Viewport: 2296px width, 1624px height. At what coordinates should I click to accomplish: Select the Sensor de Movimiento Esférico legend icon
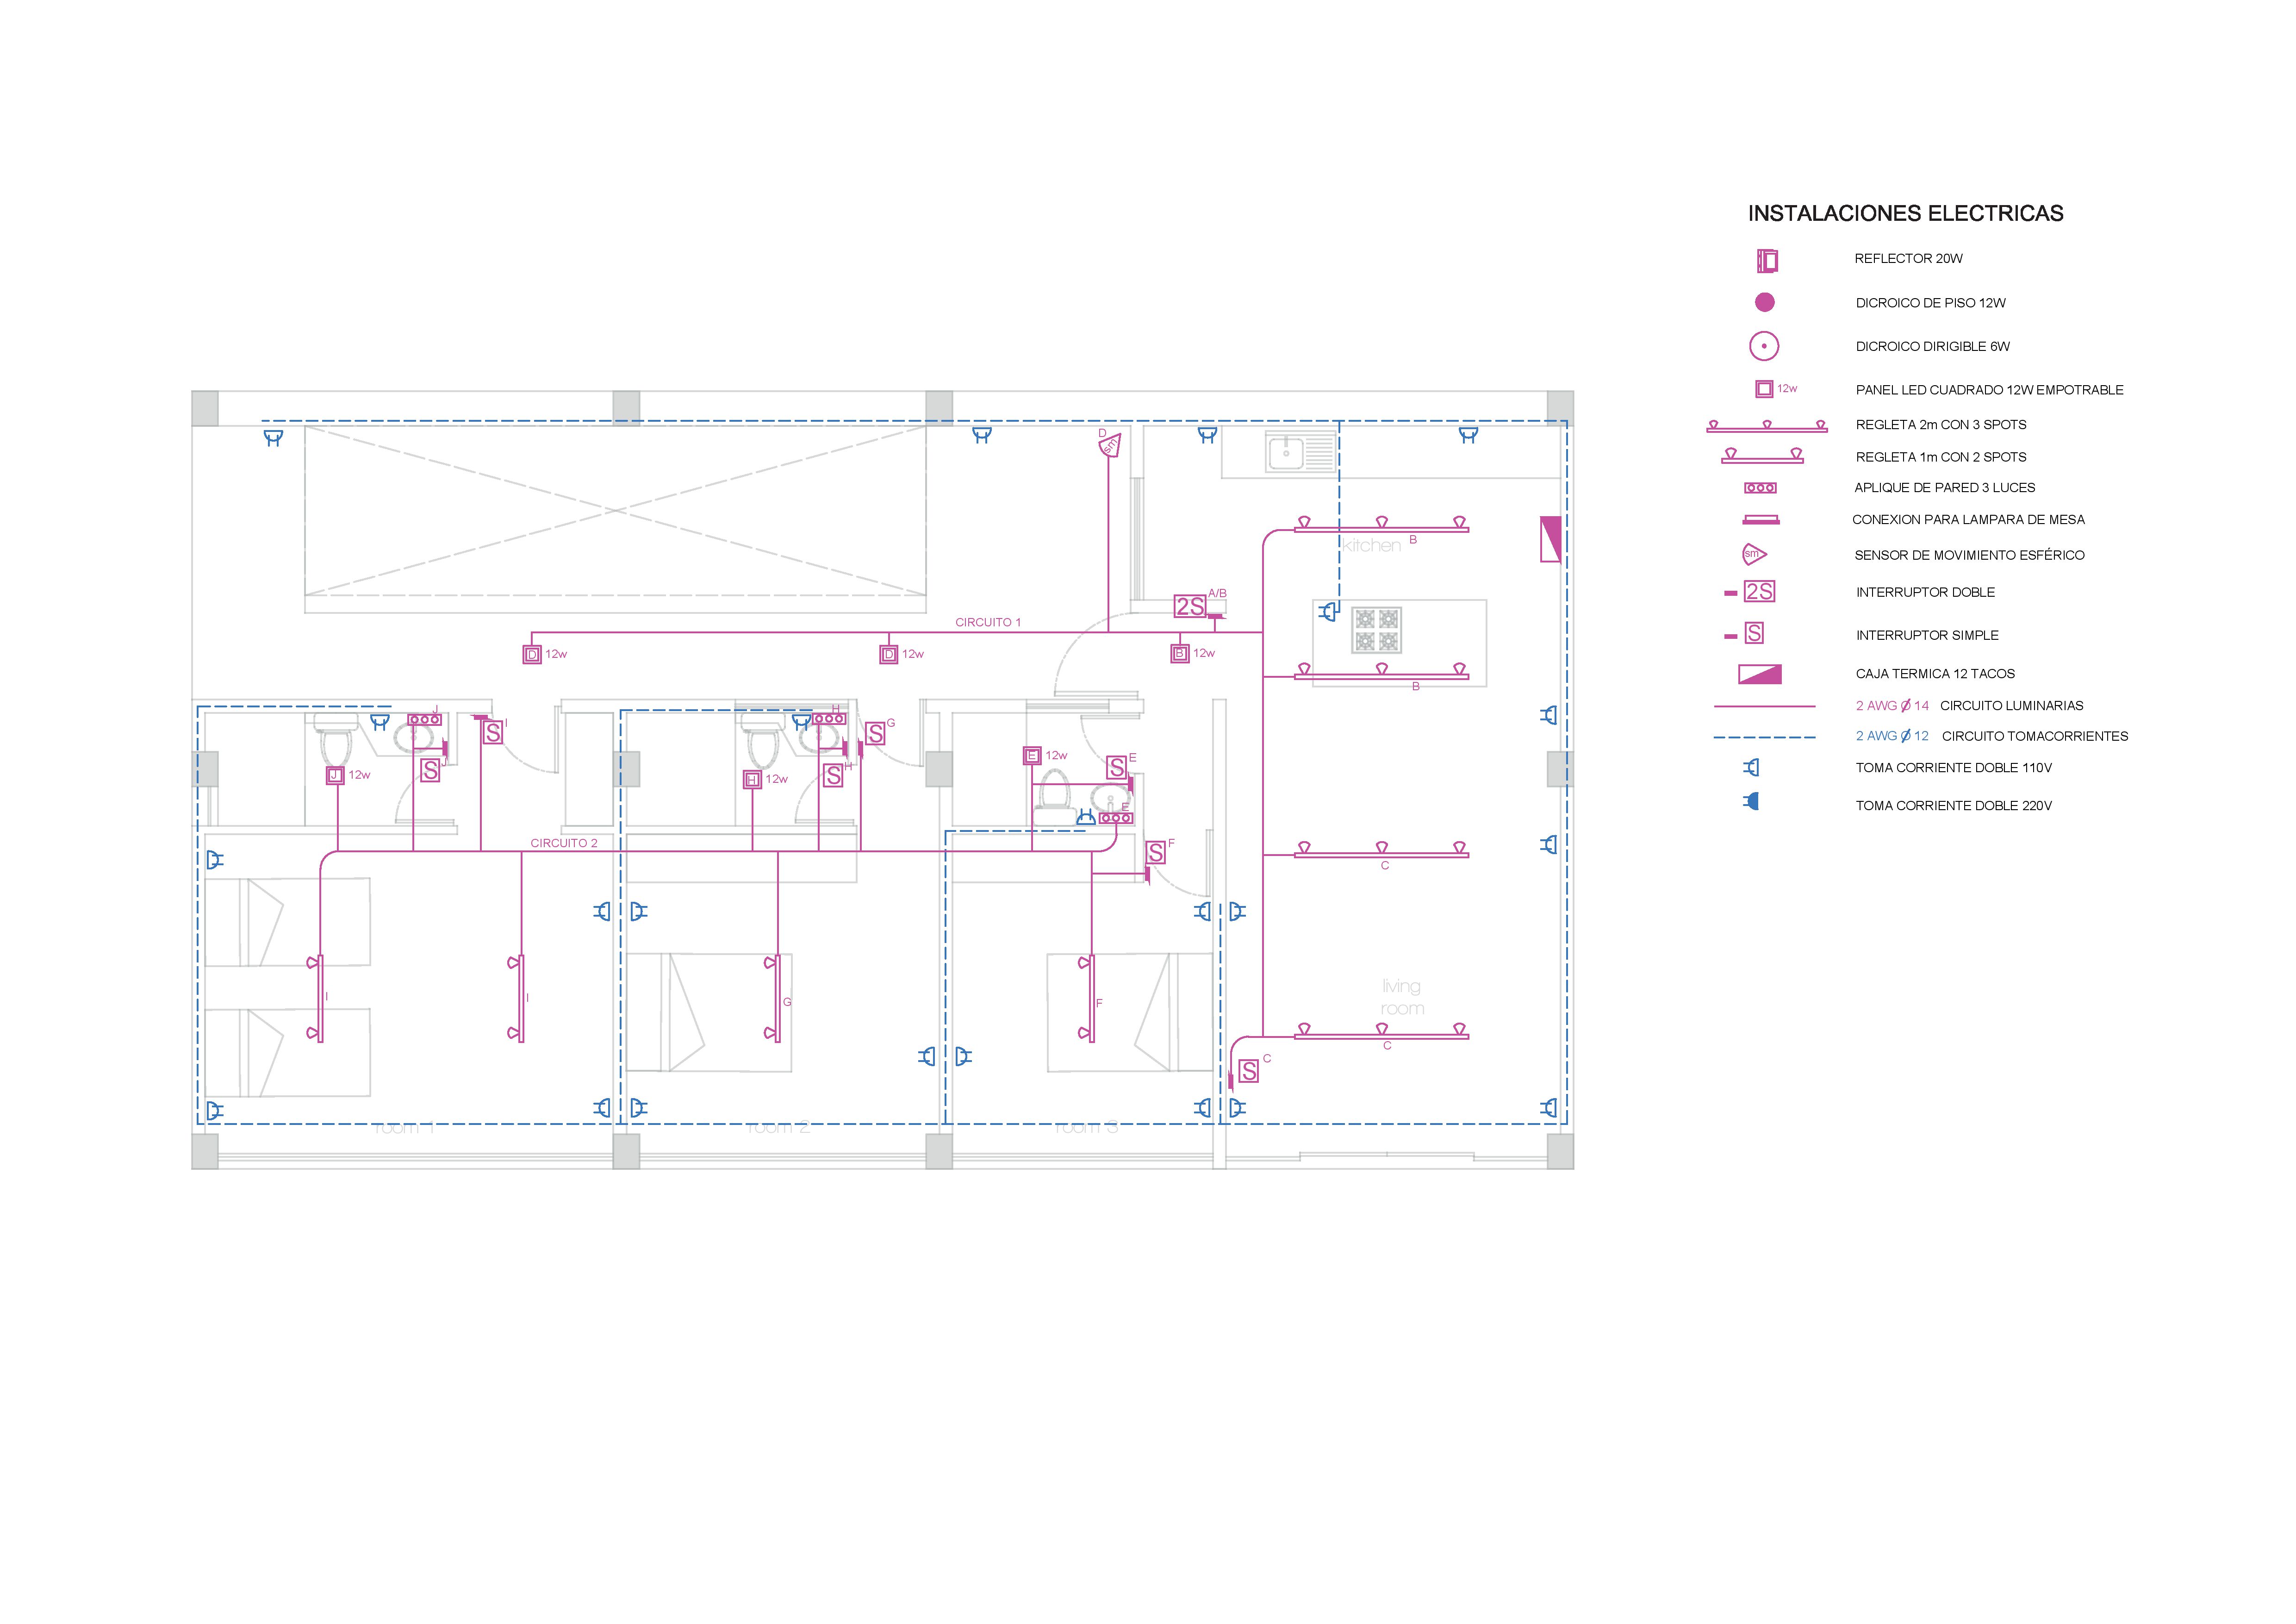[x=1754, y=554]
